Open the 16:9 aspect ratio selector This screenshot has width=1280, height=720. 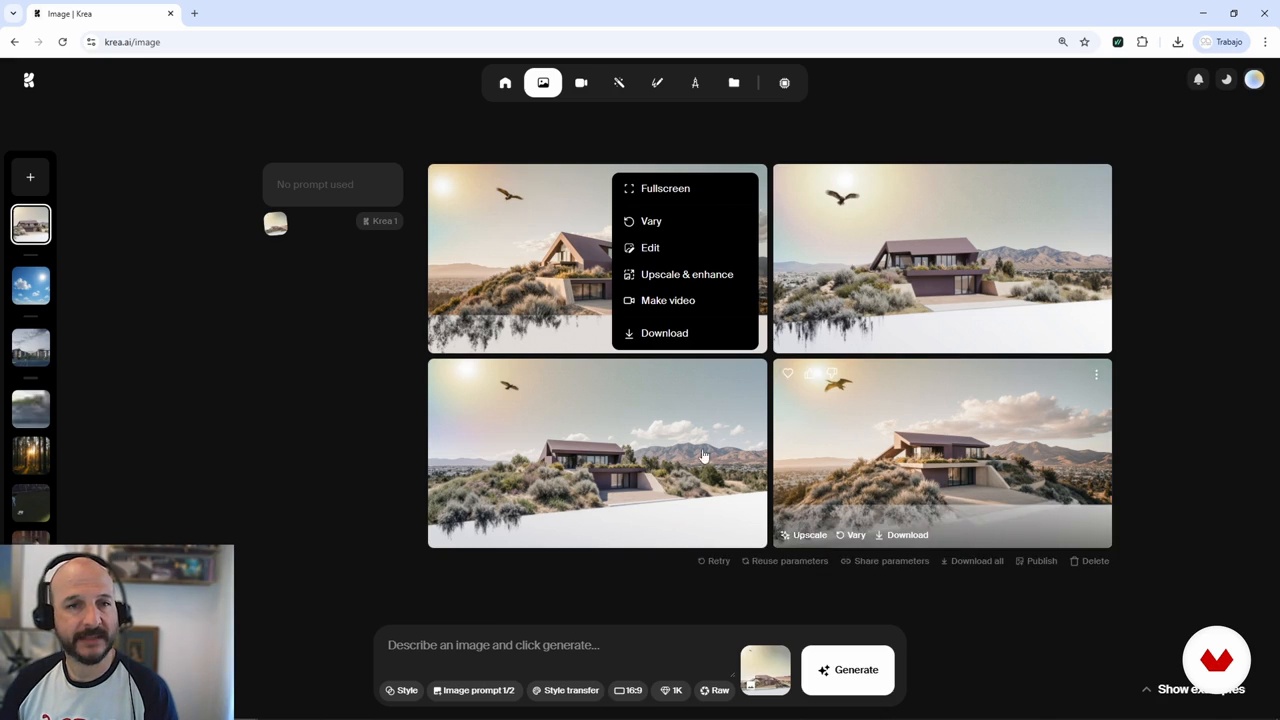[628, 690]
